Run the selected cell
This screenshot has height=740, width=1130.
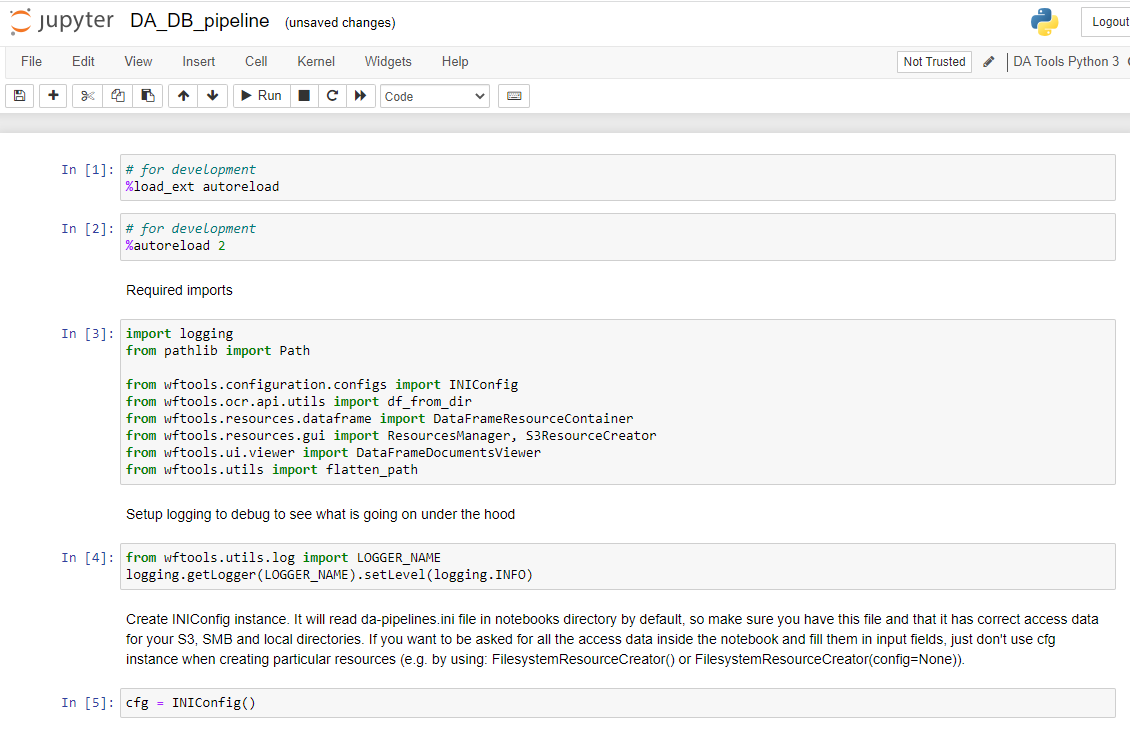tap(262, 96)
